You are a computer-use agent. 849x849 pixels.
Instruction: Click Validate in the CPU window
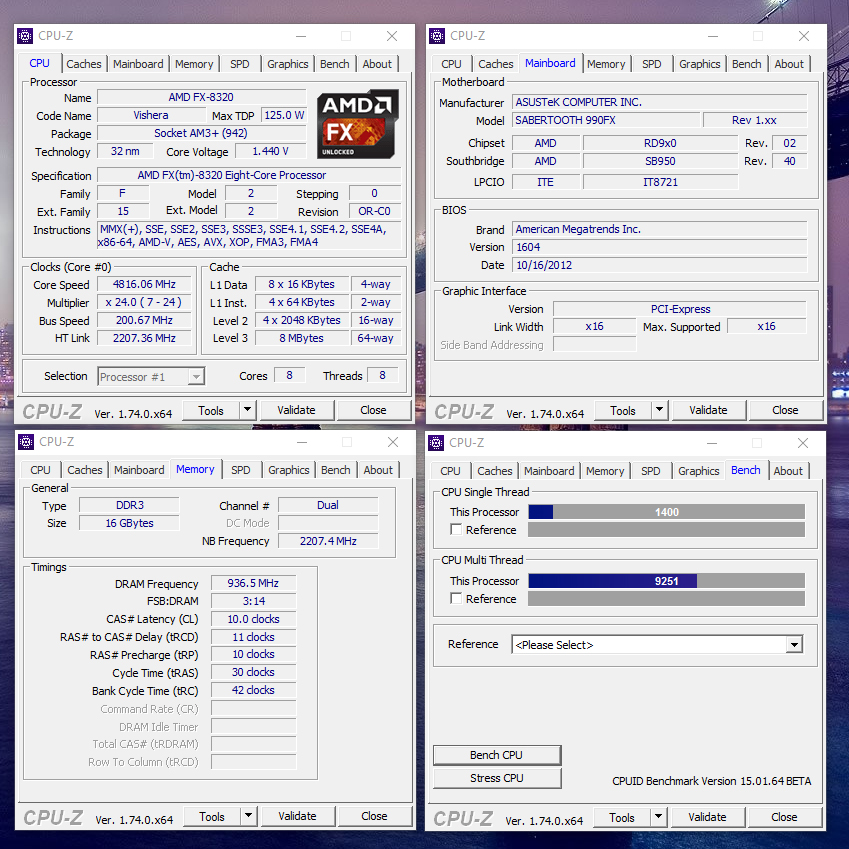tap(297, 410)
